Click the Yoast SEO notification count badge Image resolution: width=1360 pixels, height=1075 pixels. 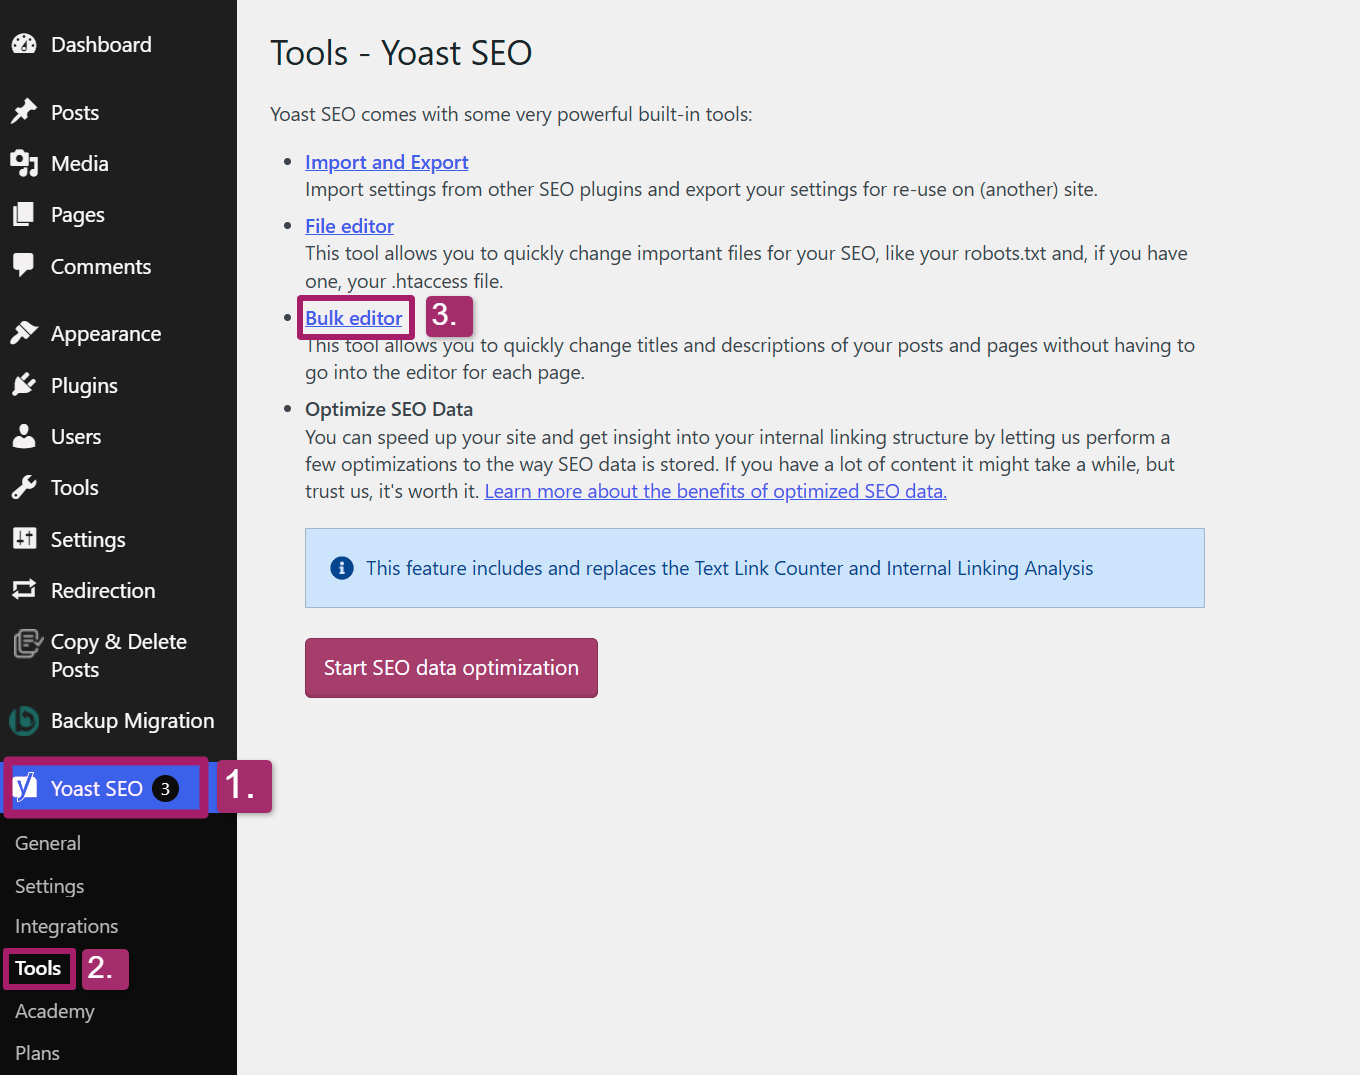165,789
